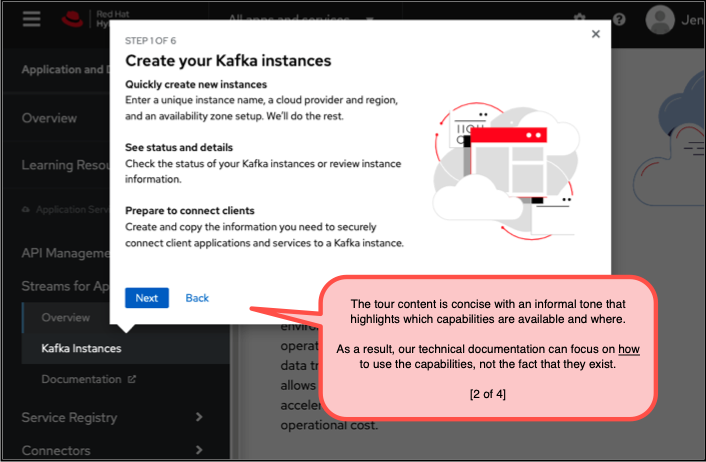706x462 pixels.
Task: Open the Documentation external link
Action: point(81,379)
